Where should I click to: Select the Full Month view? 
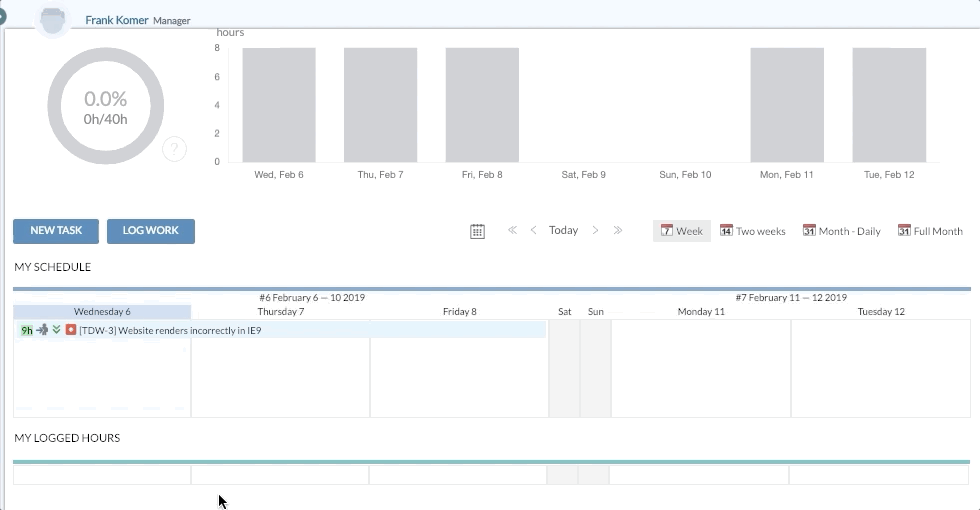tap(930, 231)
